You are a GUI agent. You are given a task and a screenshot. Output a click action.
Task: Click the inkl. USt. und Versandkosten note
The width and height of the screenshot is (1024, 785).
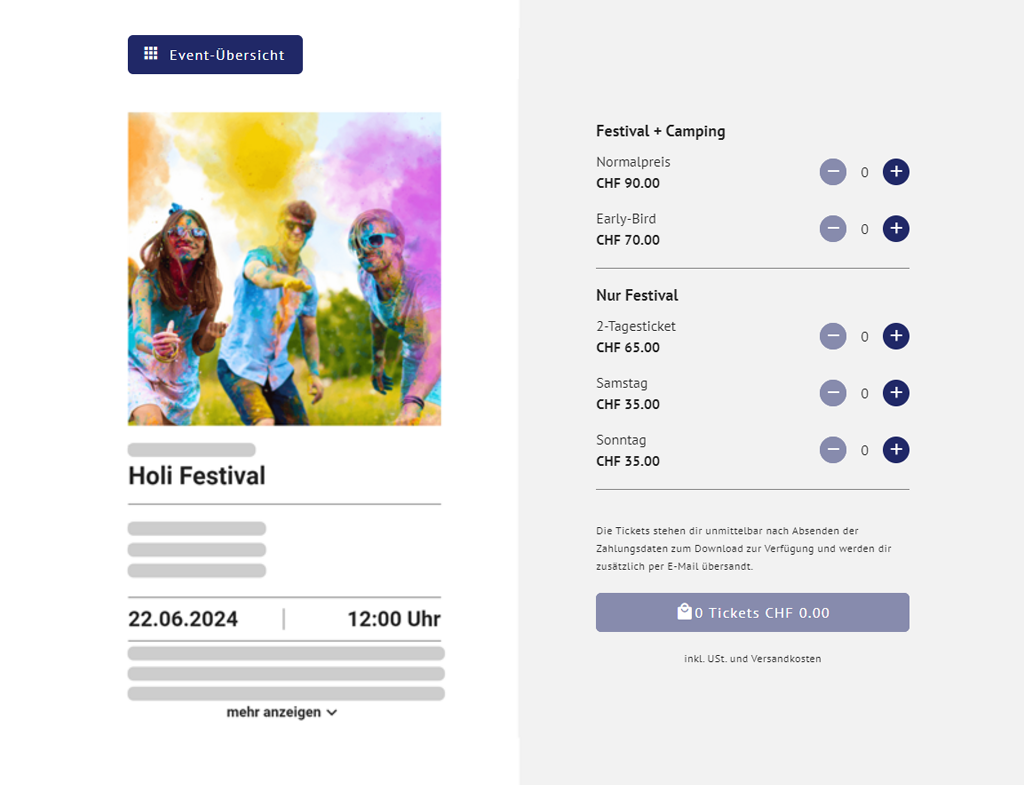pos(752,659)
